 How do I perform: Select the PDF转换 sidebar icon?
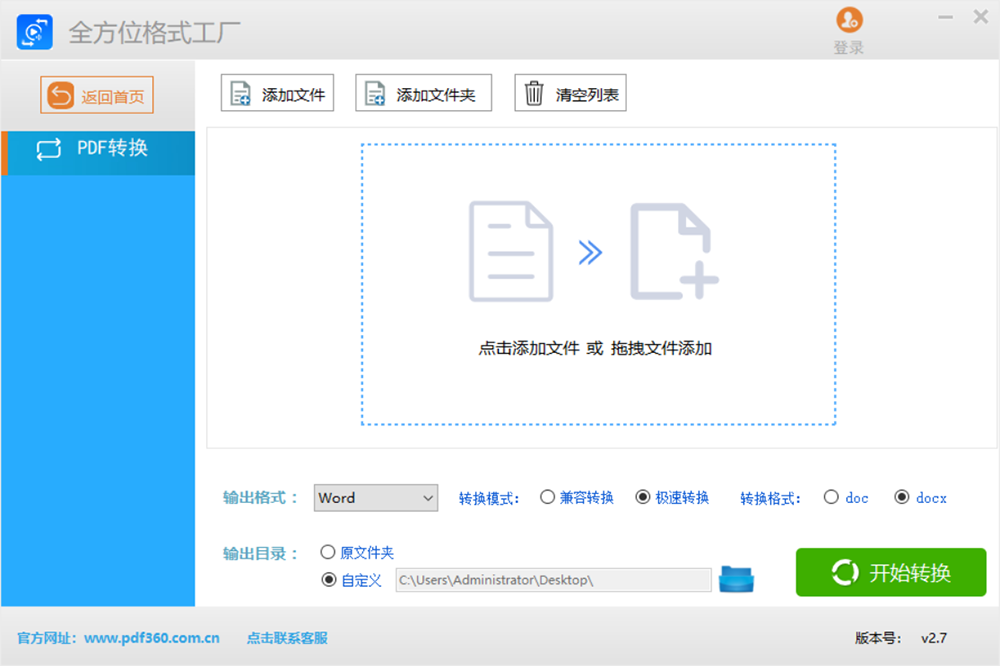click(49, 153)
